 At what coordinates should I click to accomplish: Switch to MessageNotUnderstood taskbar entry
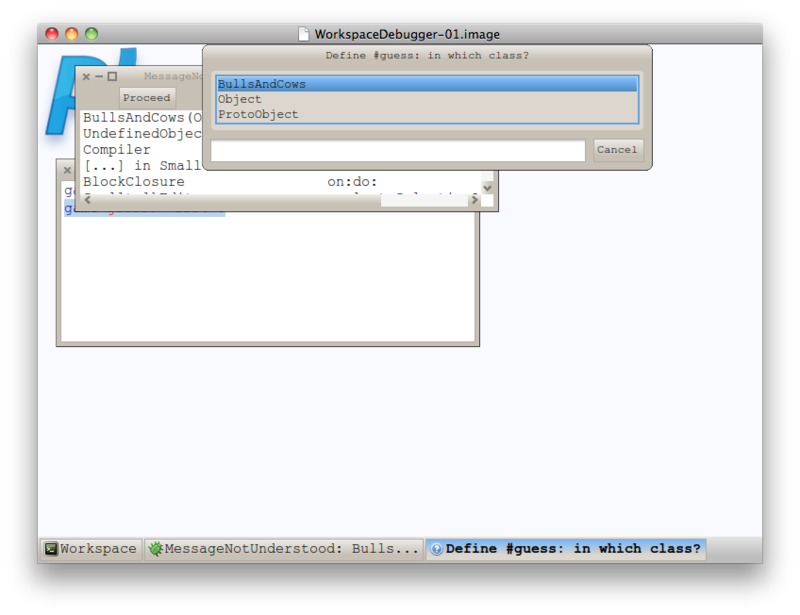(x=284, y=549)
